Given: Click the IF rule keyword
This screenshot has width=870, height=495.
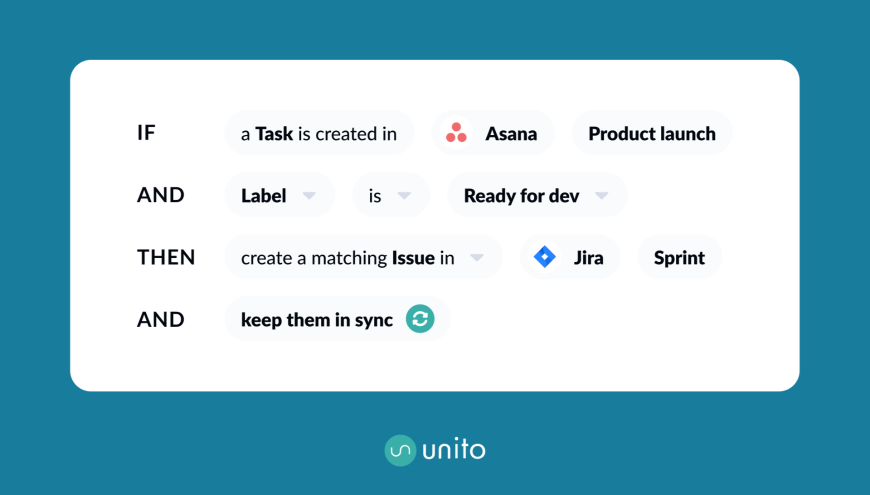Looking at the screenshot, I should (x=146, y=133).
